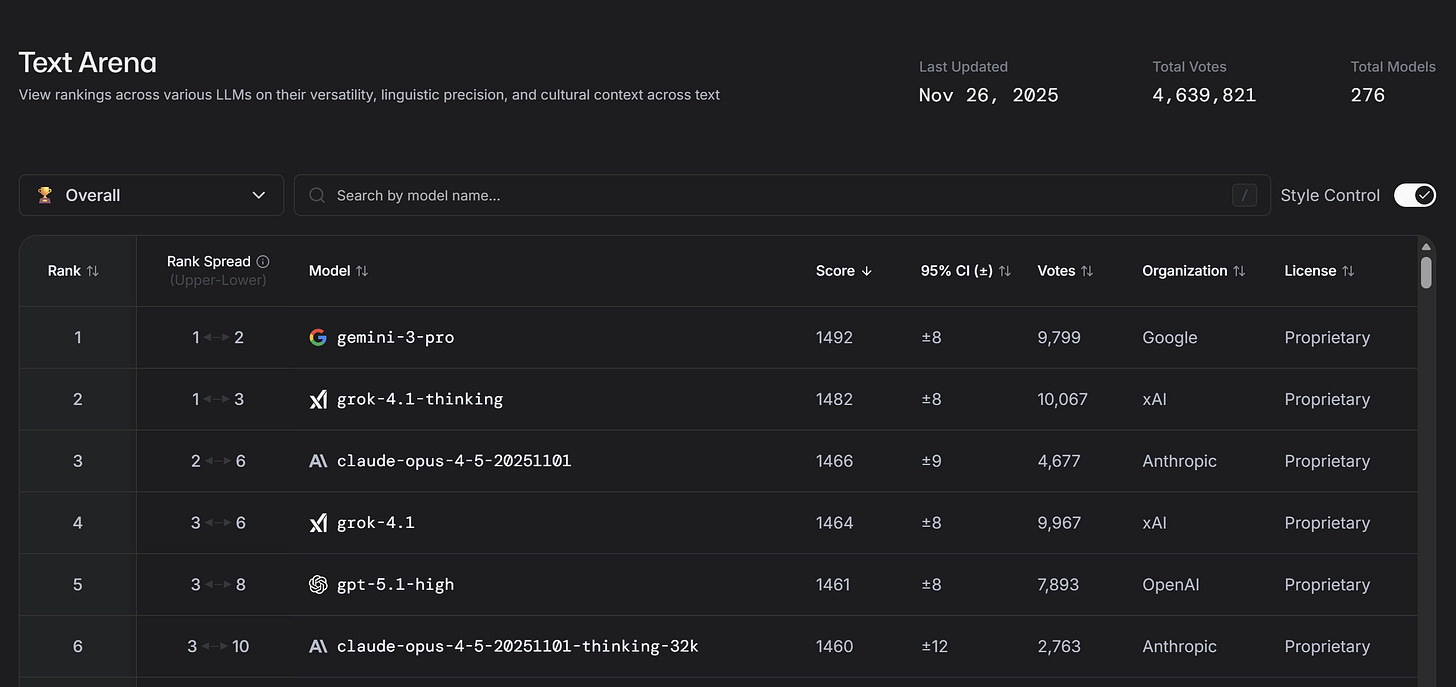
Task: Click the Google logo beside gemini-3-pro
Action: pyautogui.click(x=318, y=337)
